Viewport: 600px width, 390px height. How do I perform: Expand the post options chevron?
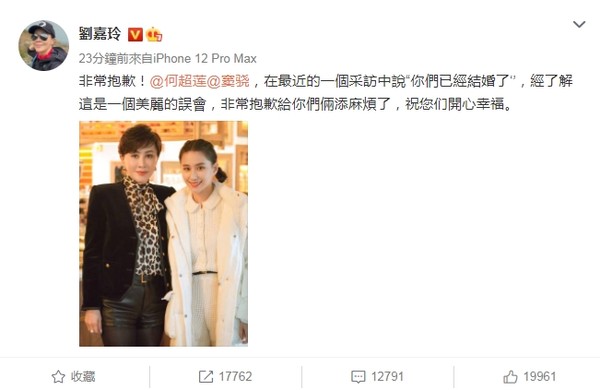[579, 24]
